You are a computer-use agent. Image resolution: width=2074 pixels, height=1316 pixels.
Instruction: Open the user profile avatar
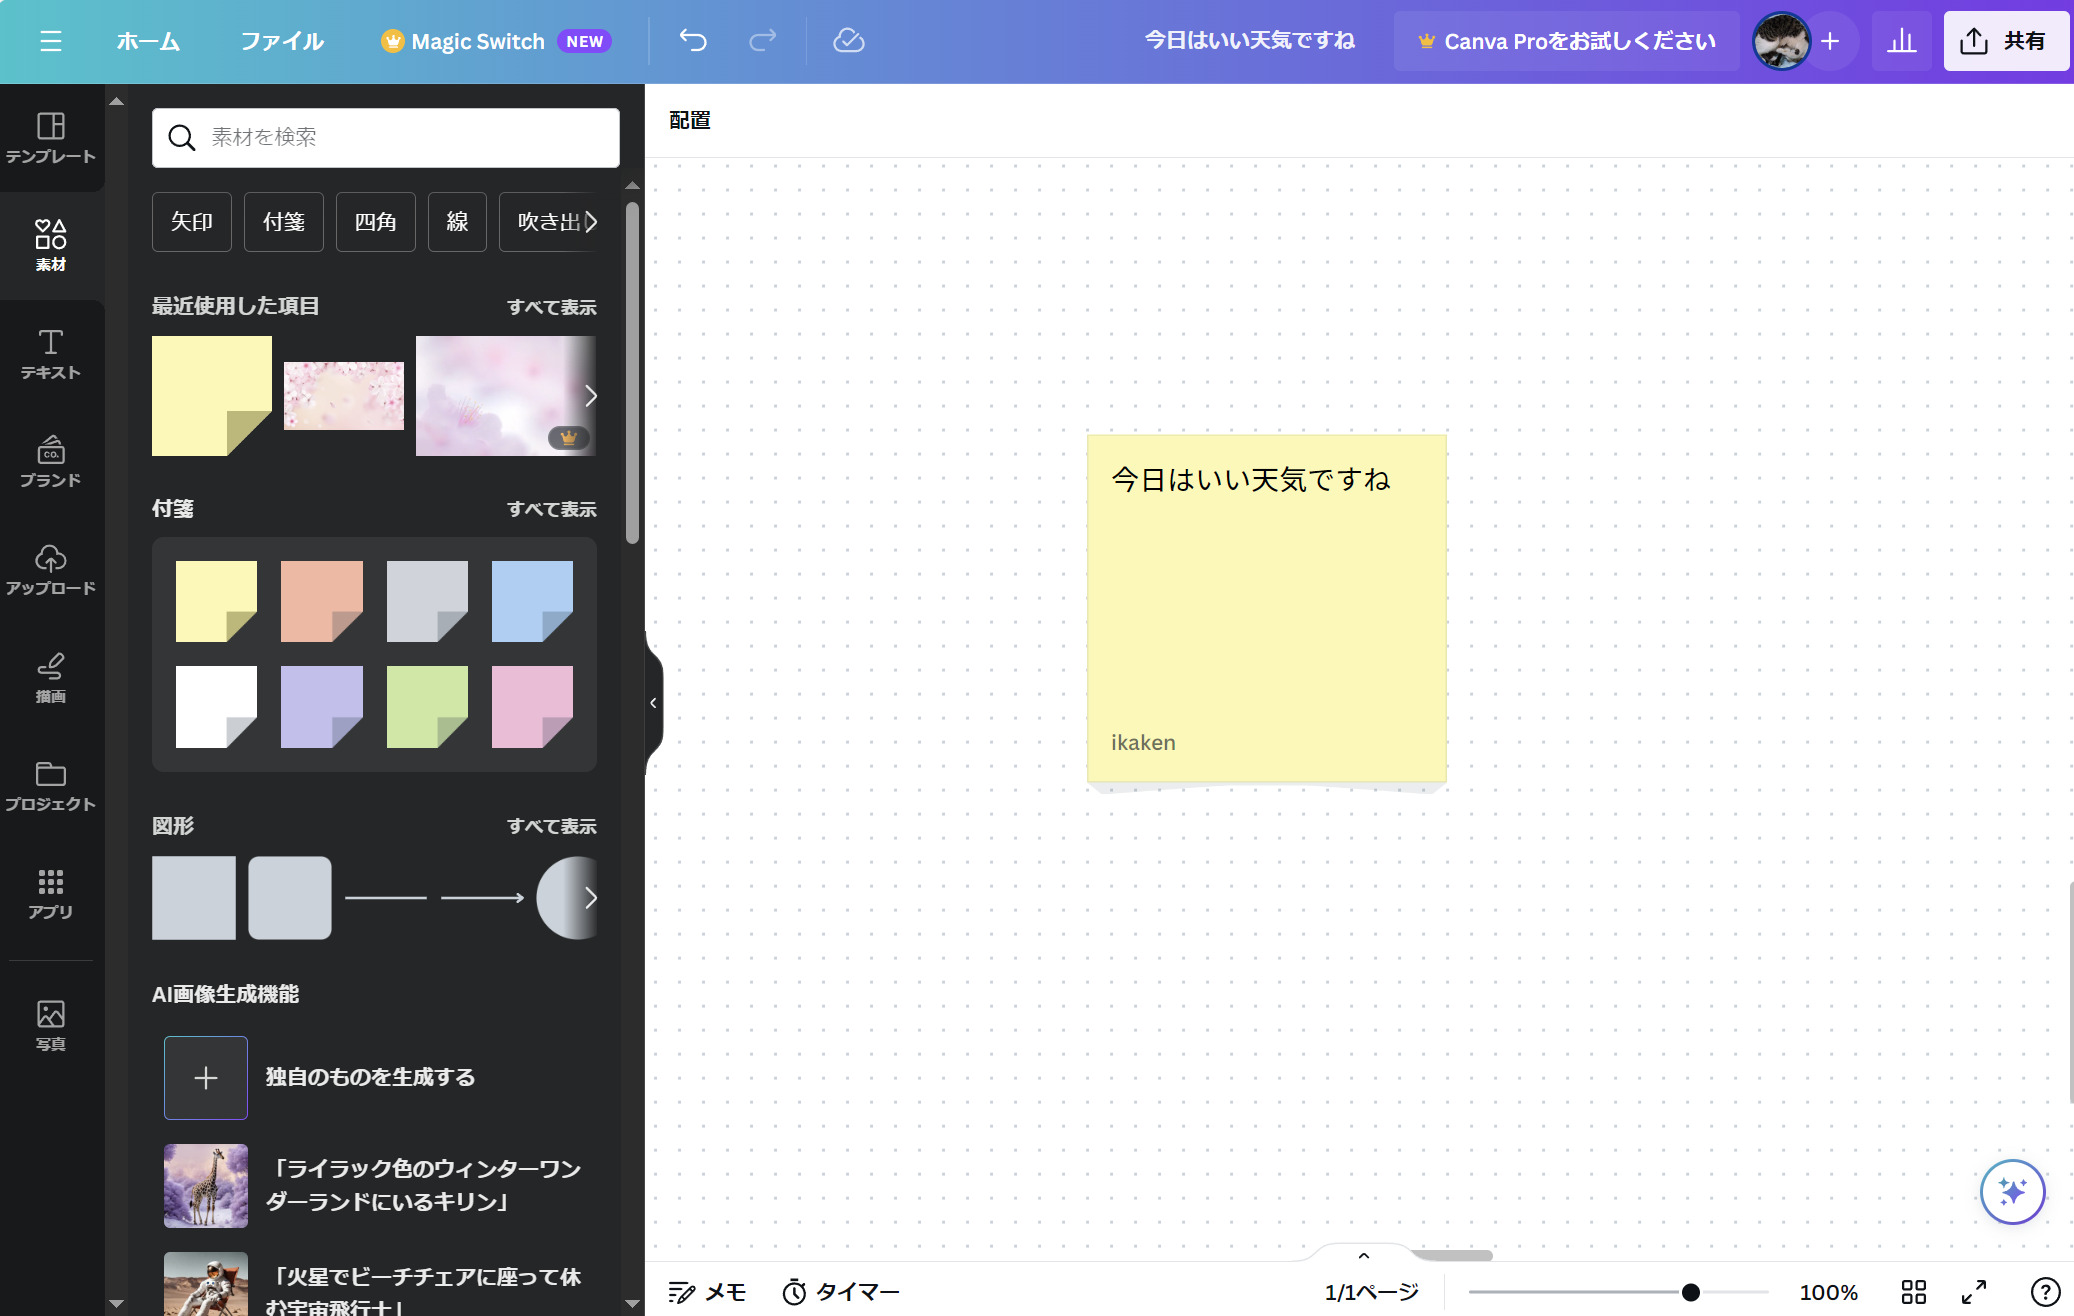click(1781, 41)
